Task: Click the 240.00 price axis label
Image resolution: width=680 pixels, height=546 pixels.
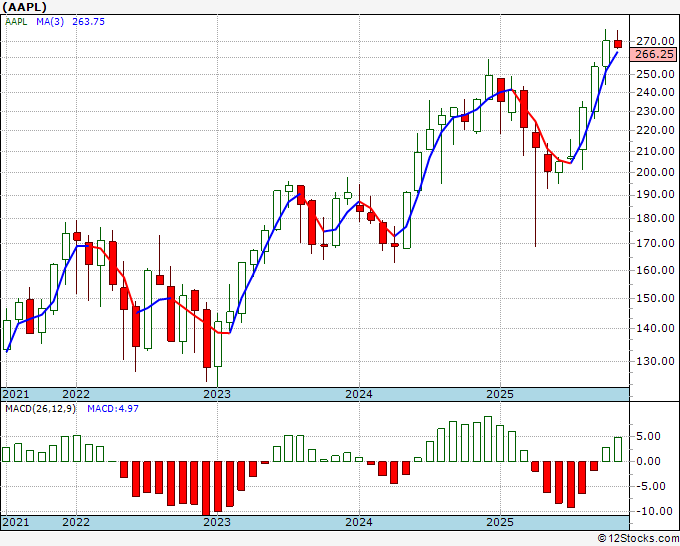Action: click(x=655, y=92)
